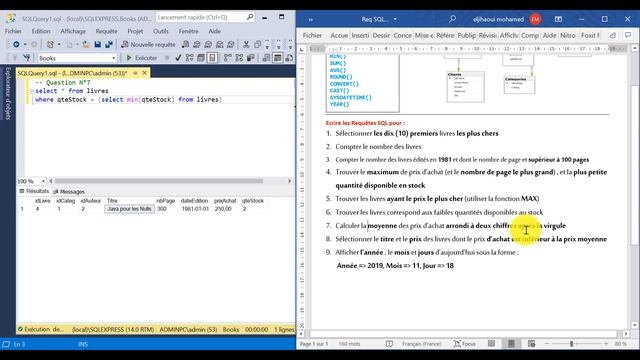Click the magnifier icon in Lancement rapide
The image size is (640, 360).
click(x=250, y=17)
